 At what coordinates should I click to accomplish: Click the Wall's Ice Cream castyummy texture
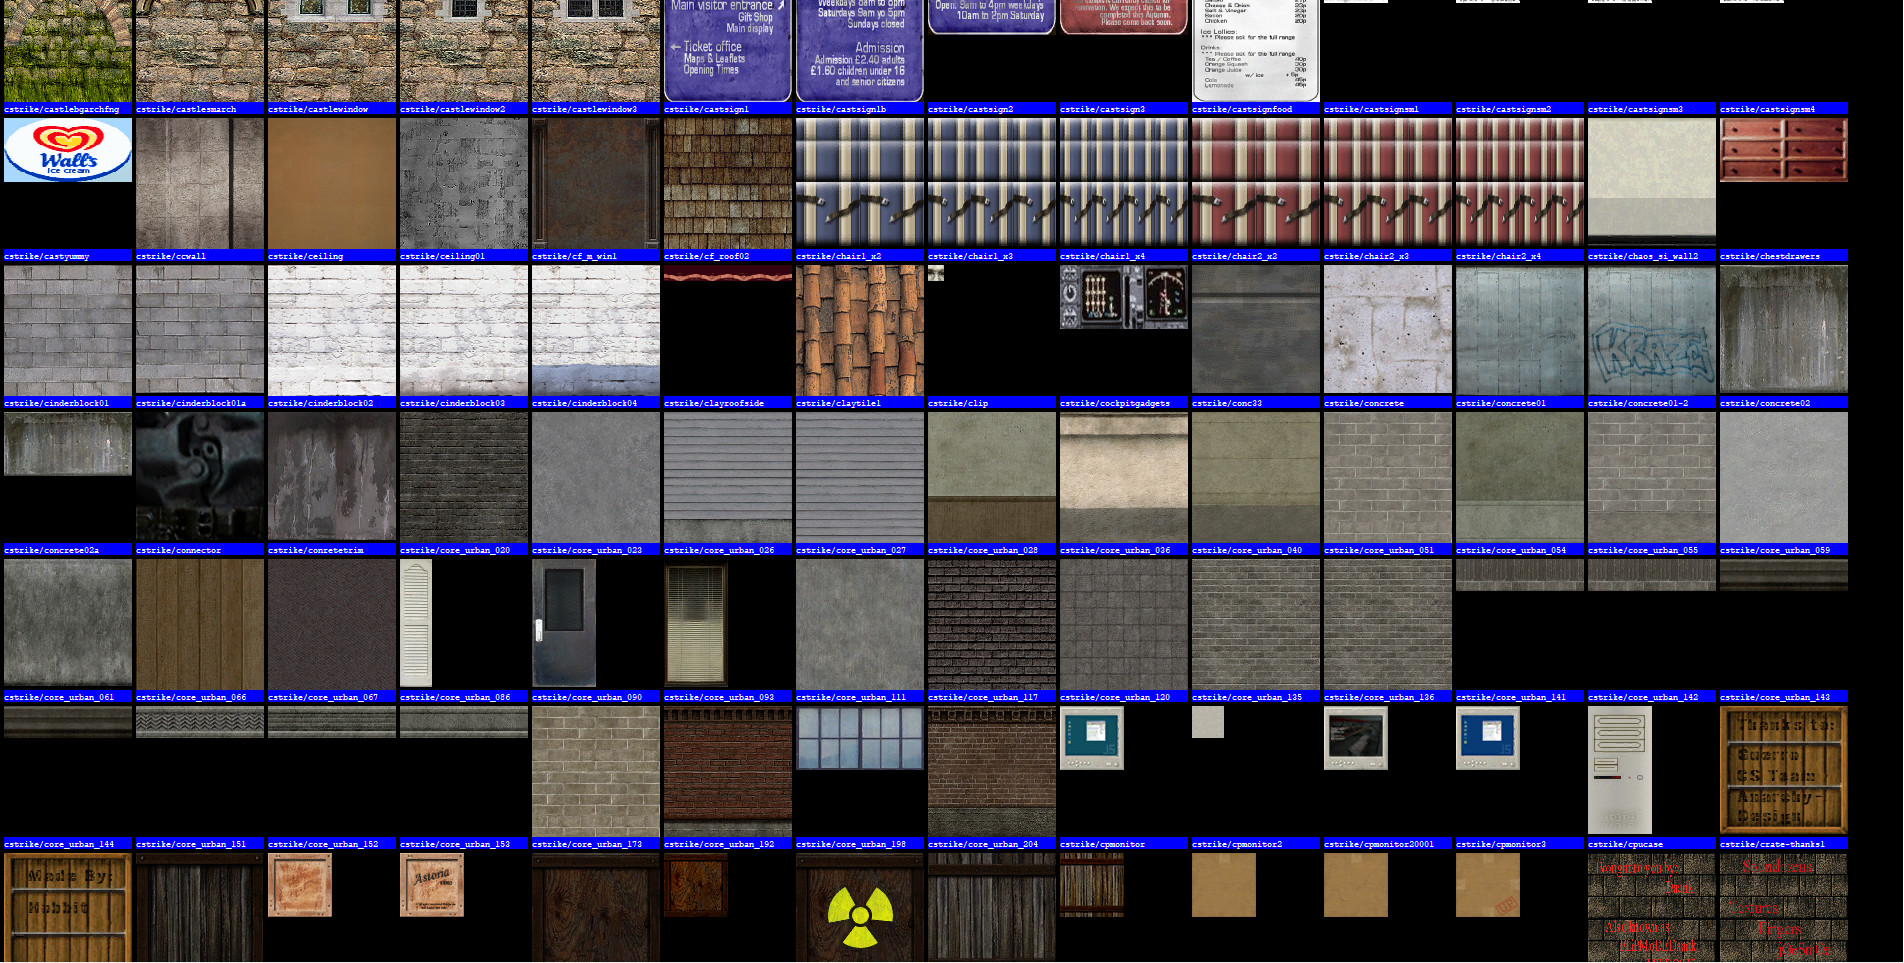point(67,151)
